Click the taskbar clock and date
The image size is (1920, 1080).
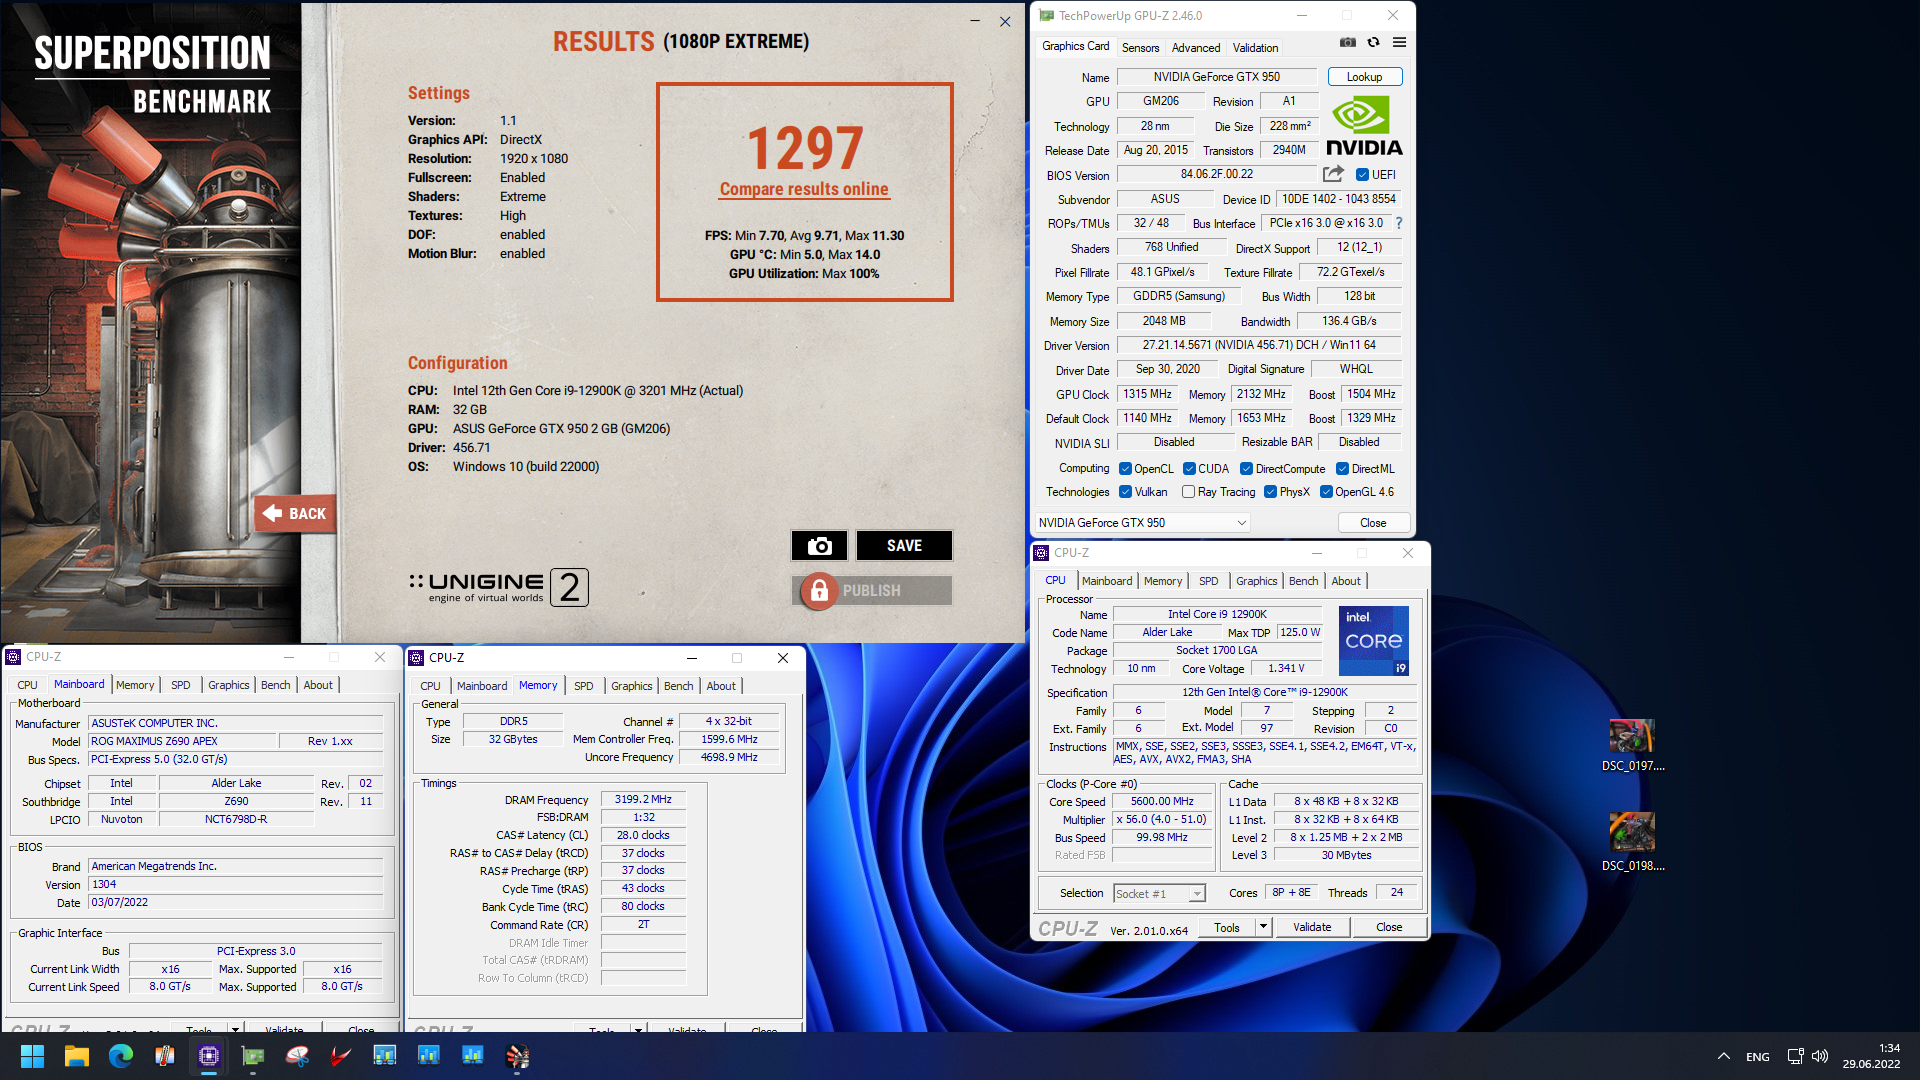[1871, 1056]
